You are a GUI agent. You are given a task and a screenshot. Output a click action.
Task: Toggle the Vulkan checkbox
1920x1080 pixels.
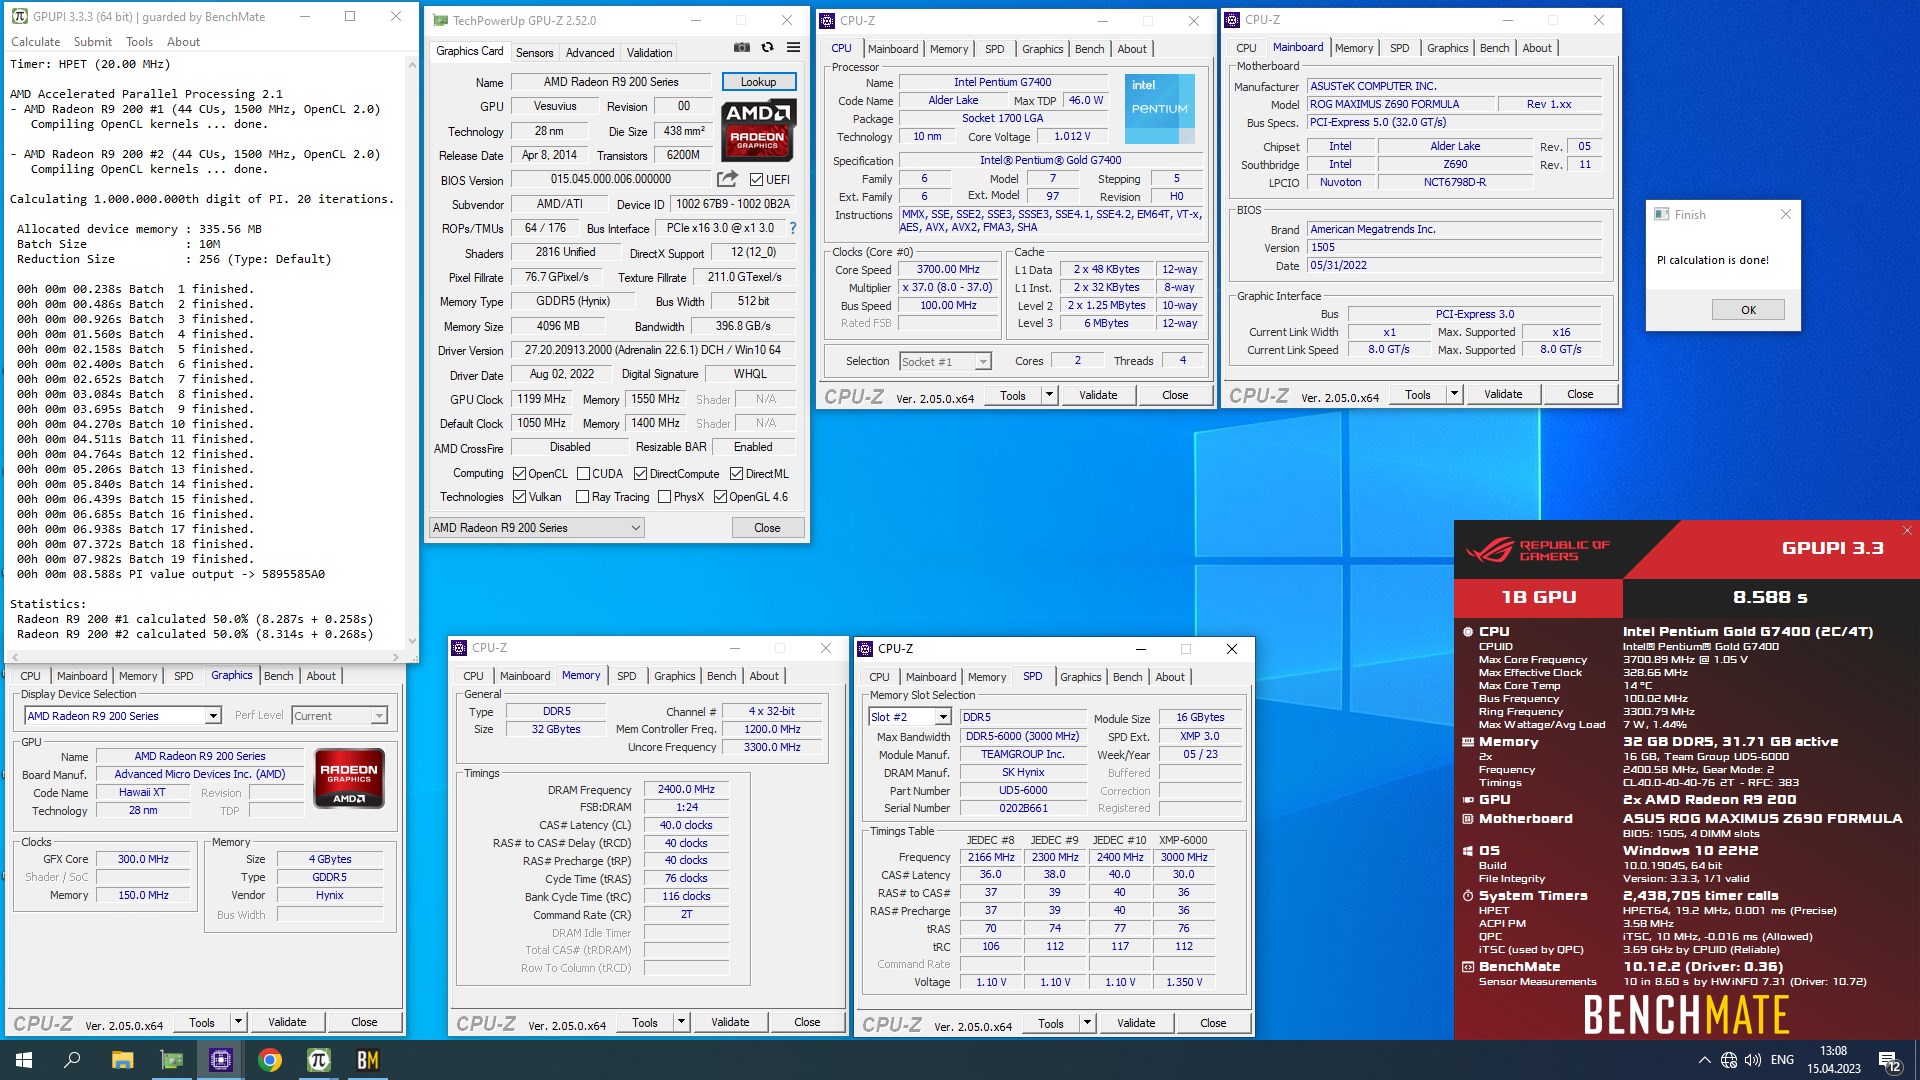(519, 497)
